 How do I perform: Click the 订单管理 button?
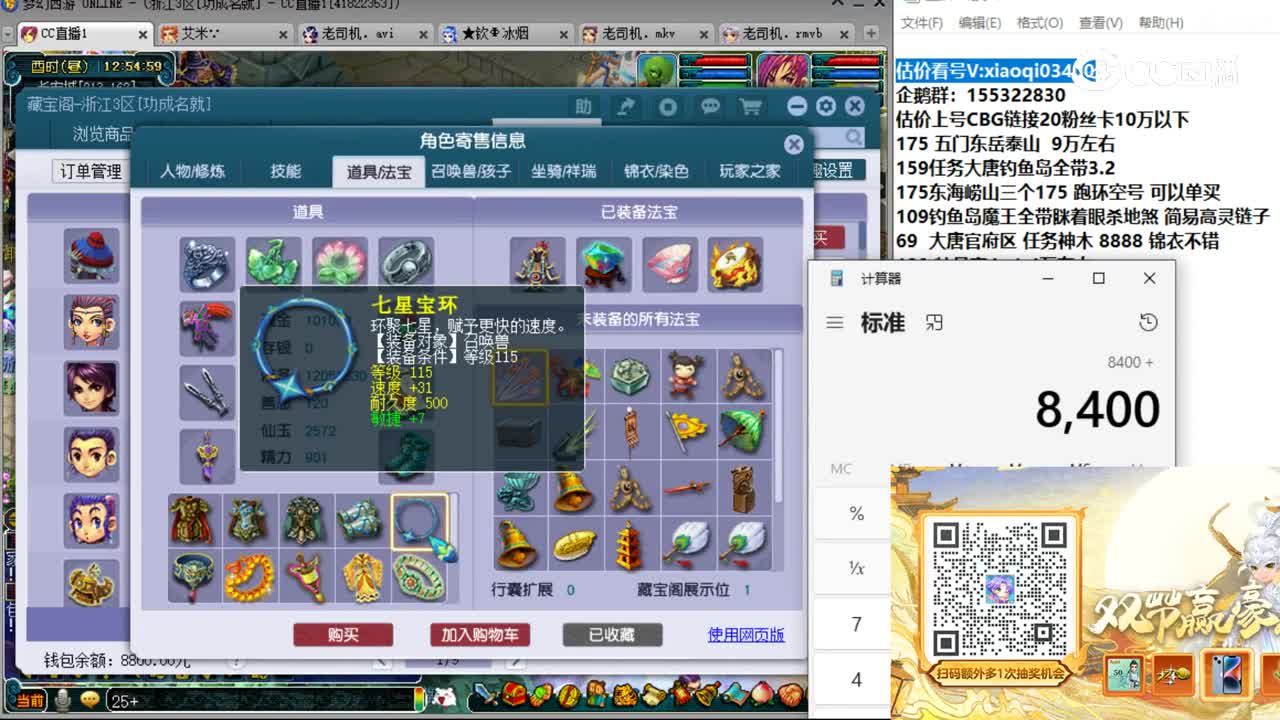click(x=91, y=171)
